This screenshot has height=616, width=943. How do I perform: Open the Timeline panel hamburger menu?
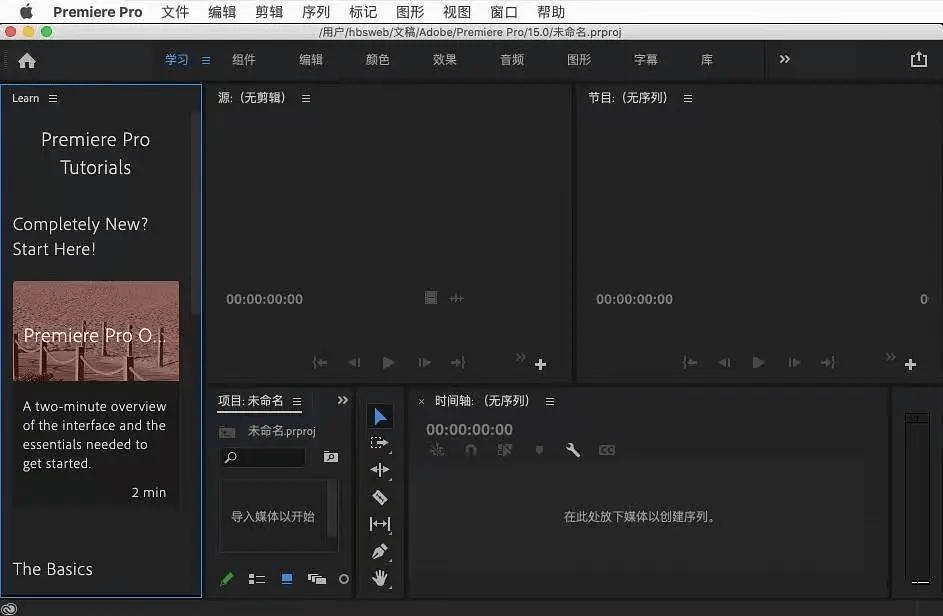click(550, 401)
